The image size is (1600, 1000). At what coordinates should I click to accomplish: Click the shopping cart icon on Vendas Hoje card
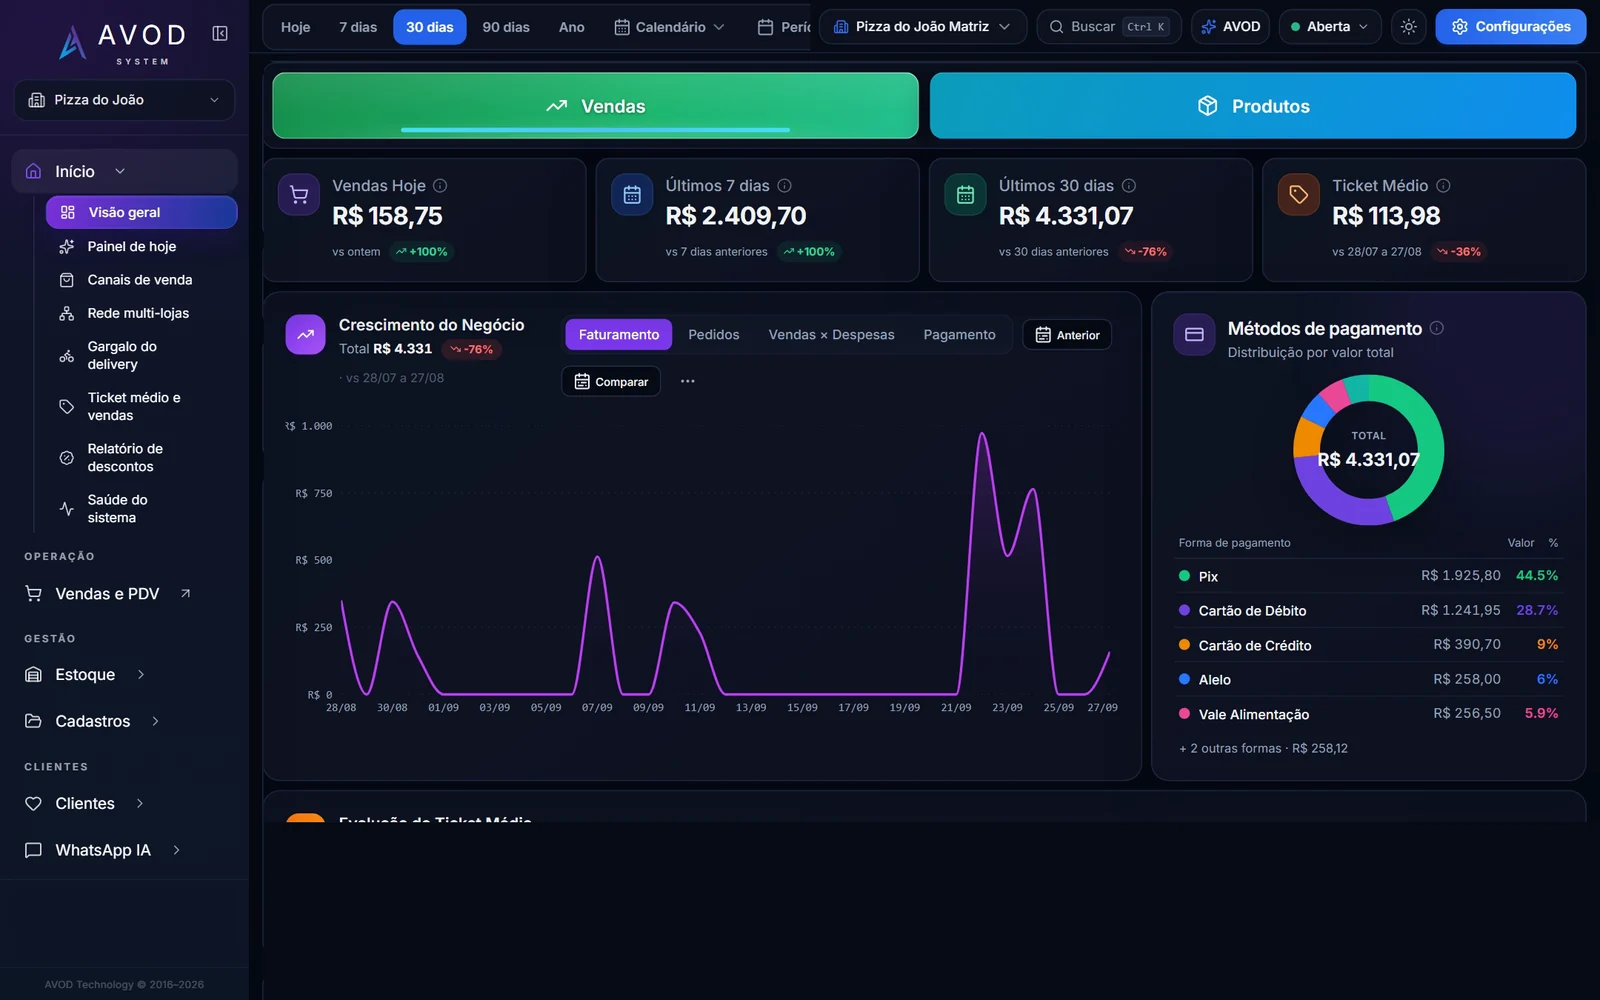(299, 195)
